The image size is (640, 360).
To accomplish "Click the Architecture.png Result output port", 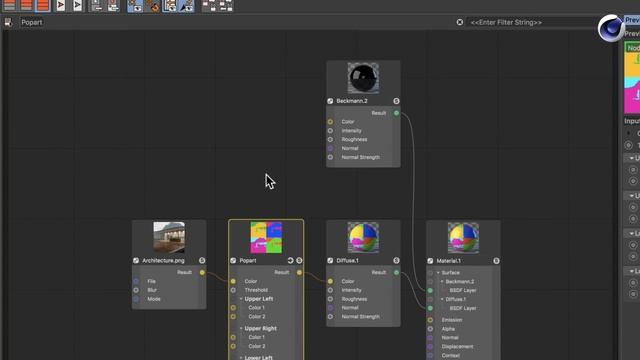I will [202, 272].
